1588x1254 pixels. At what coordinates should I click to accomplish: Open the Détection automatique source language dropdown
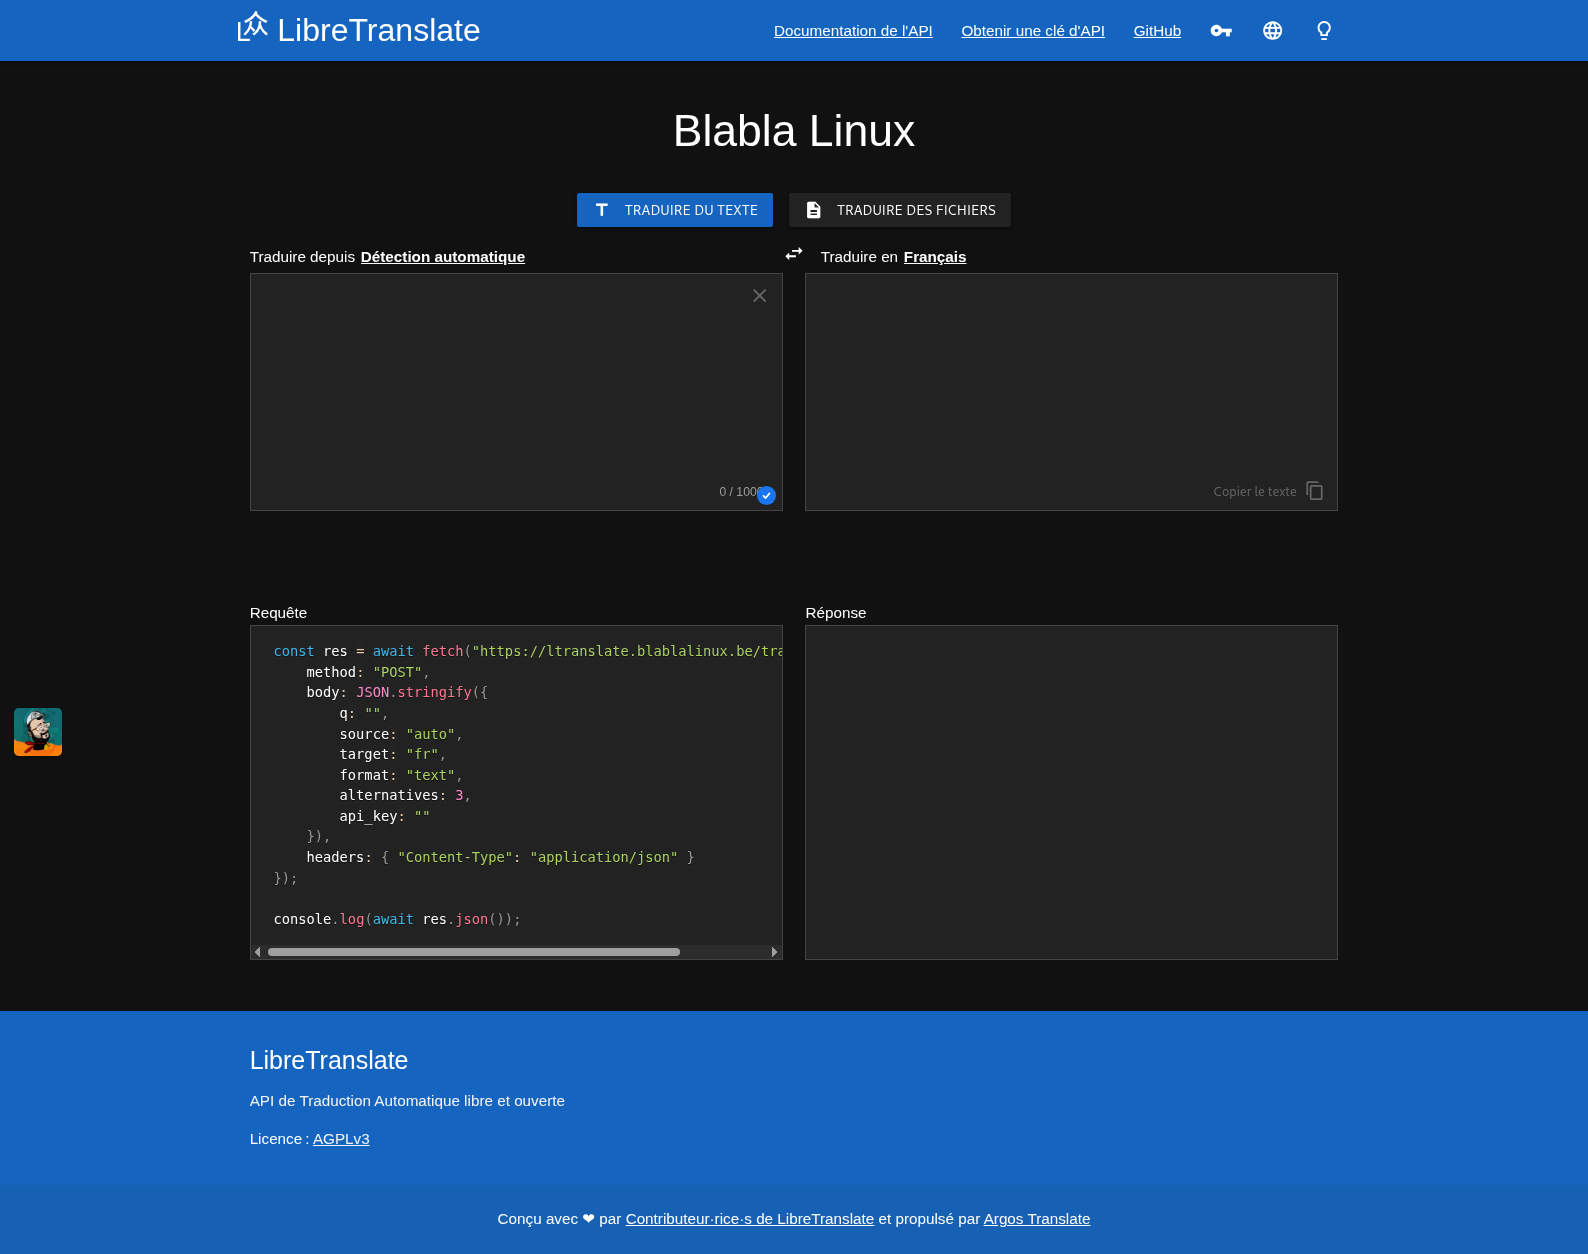click(x=443, y=257)
